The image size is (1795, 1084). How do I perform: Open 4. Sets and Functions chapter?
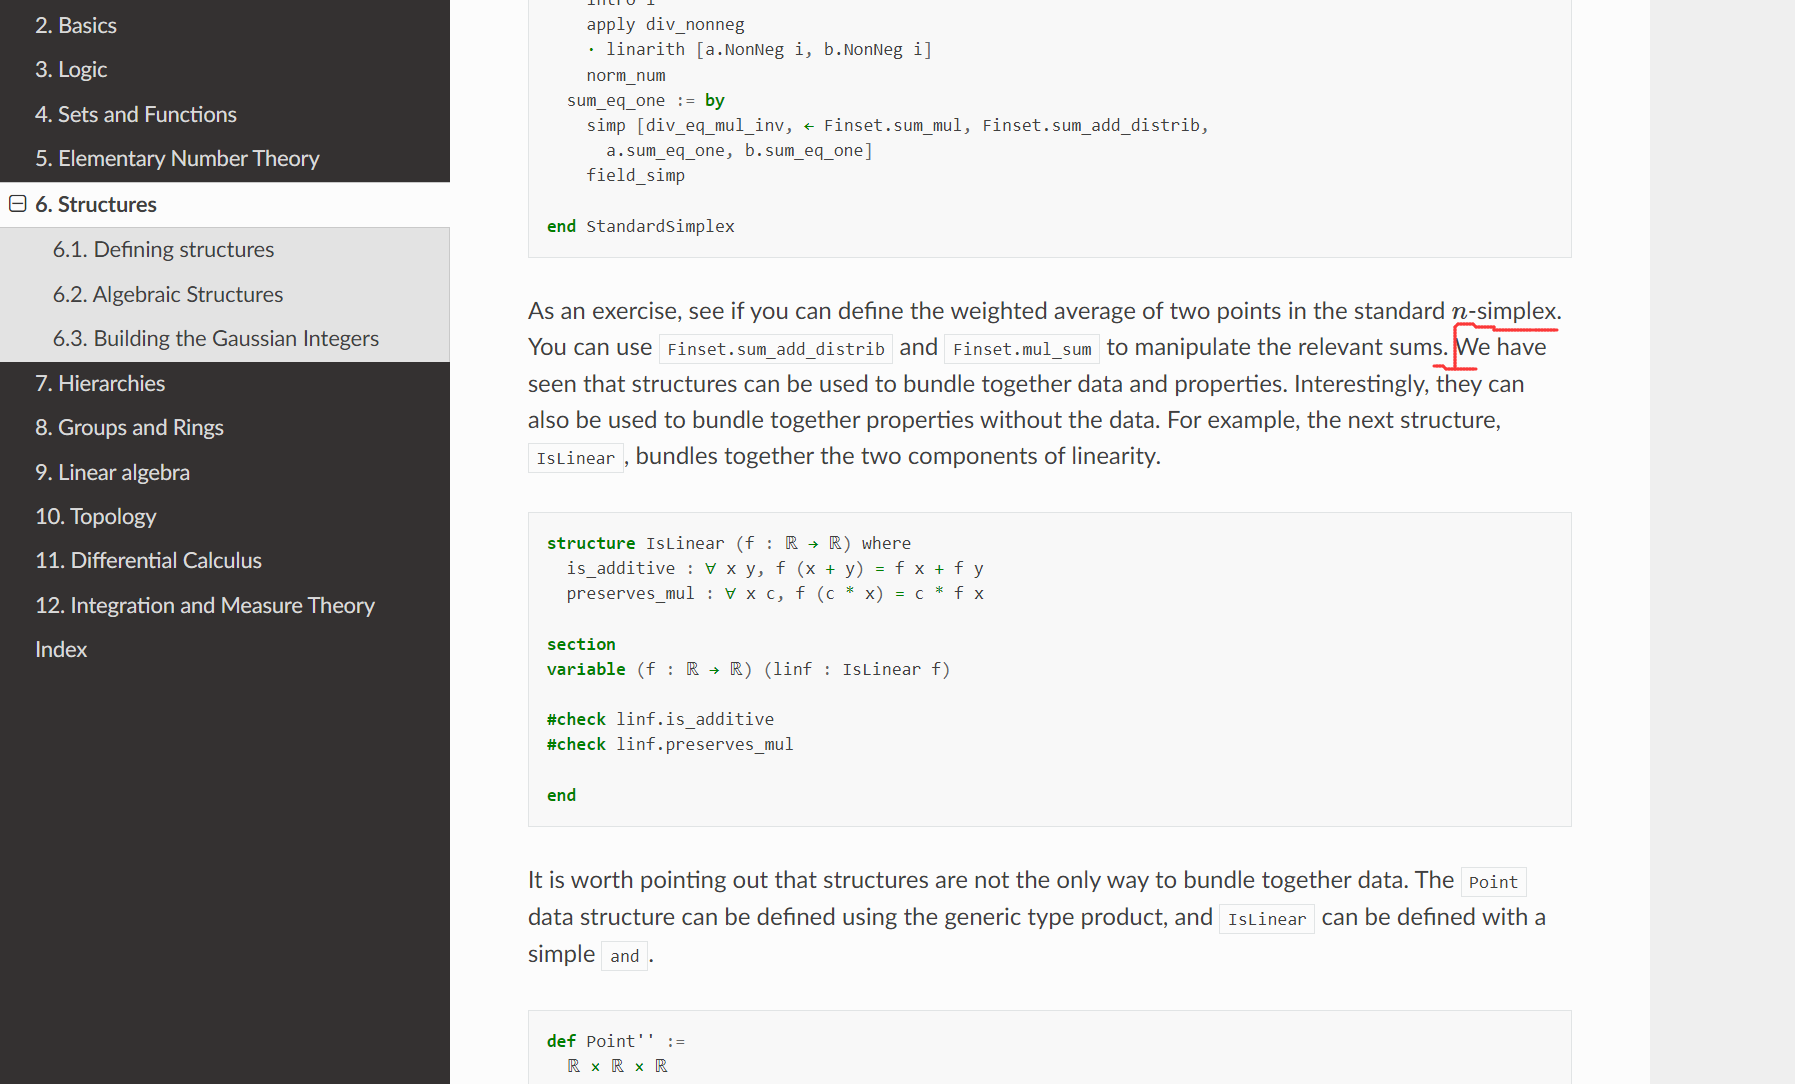point(136,114)
